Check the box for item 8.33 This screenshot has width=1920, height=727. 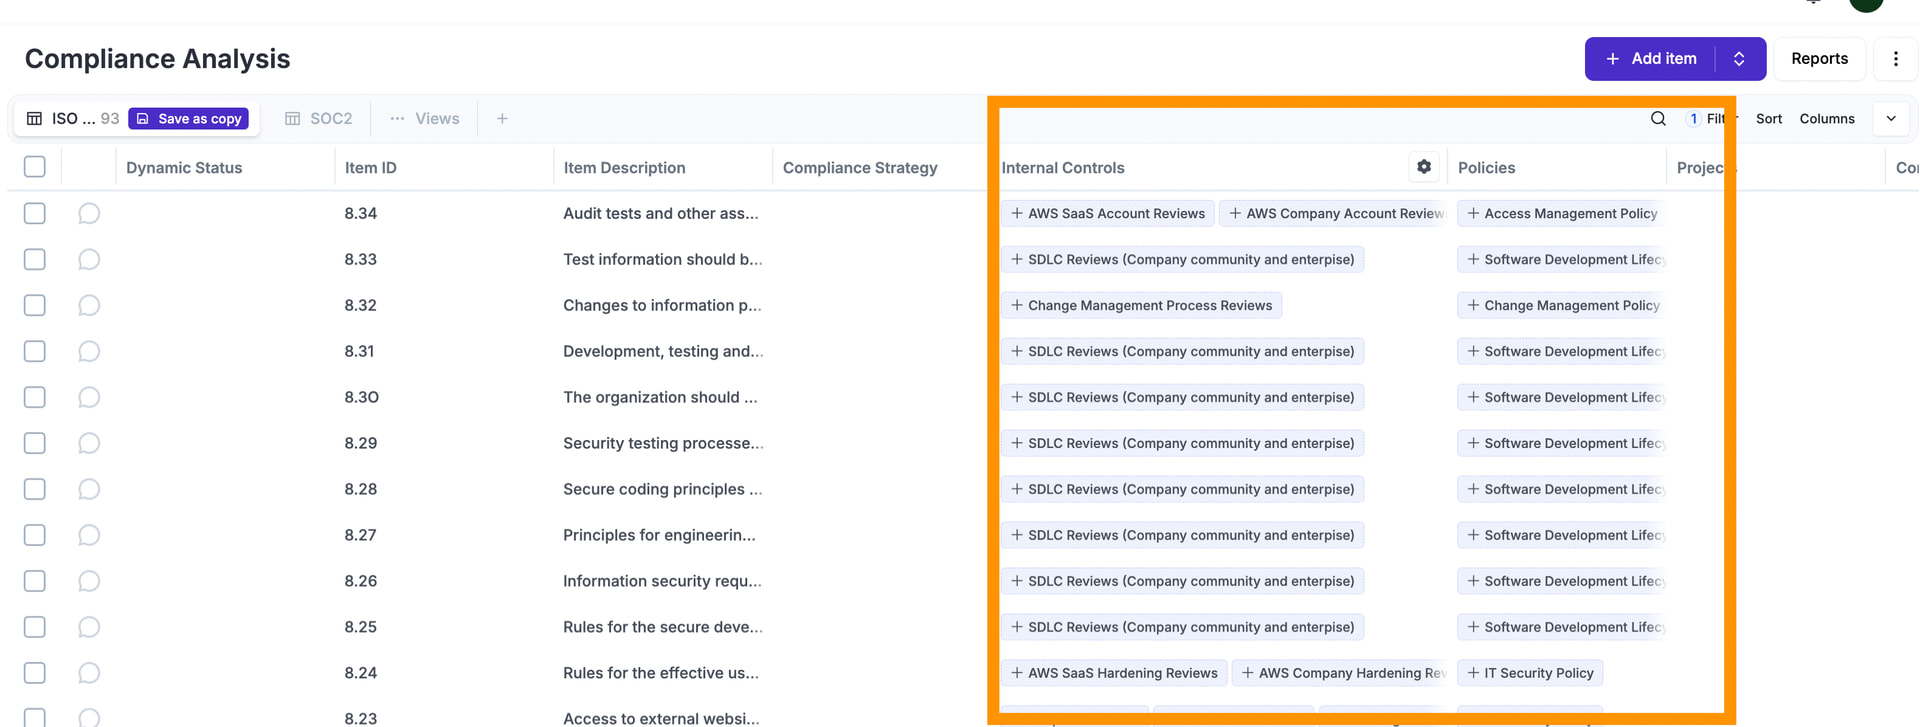[x=35, y=259]
